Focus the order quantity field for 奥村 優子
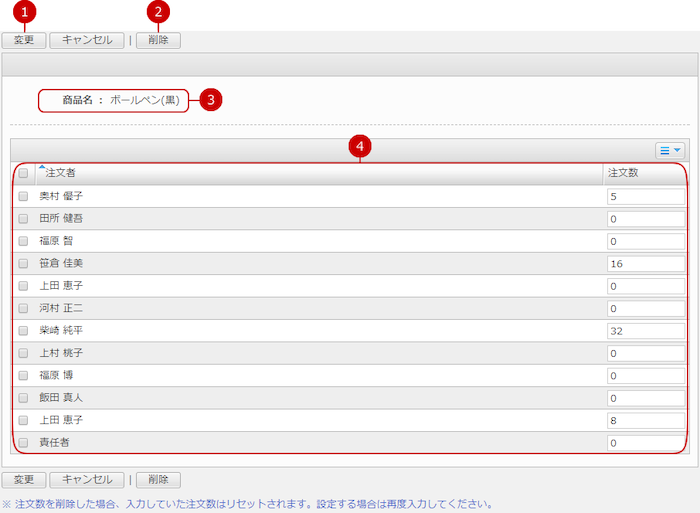 pos(645,196)
